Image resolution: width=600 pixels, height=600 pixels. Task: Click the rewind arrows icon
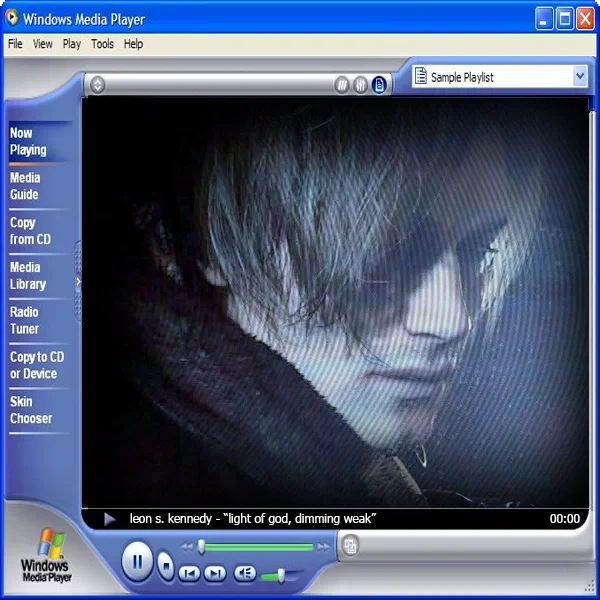tap(187, 547)
